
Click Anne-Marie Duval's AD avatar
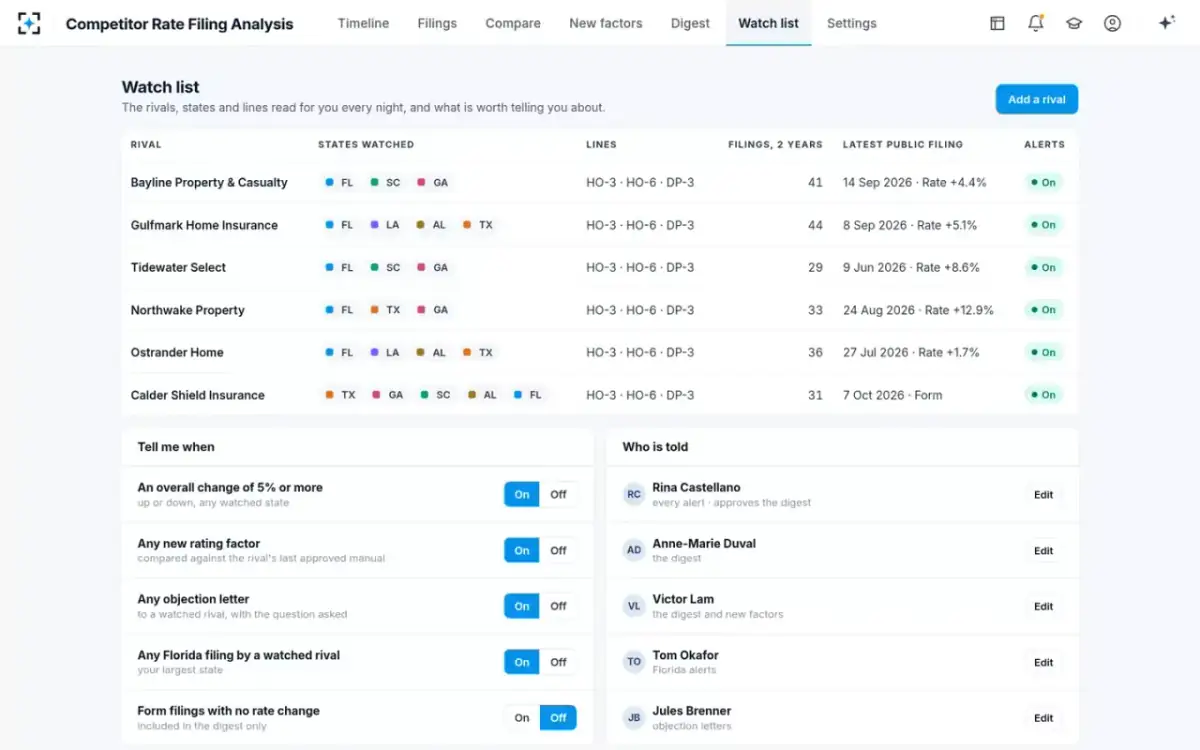(634, 551)
